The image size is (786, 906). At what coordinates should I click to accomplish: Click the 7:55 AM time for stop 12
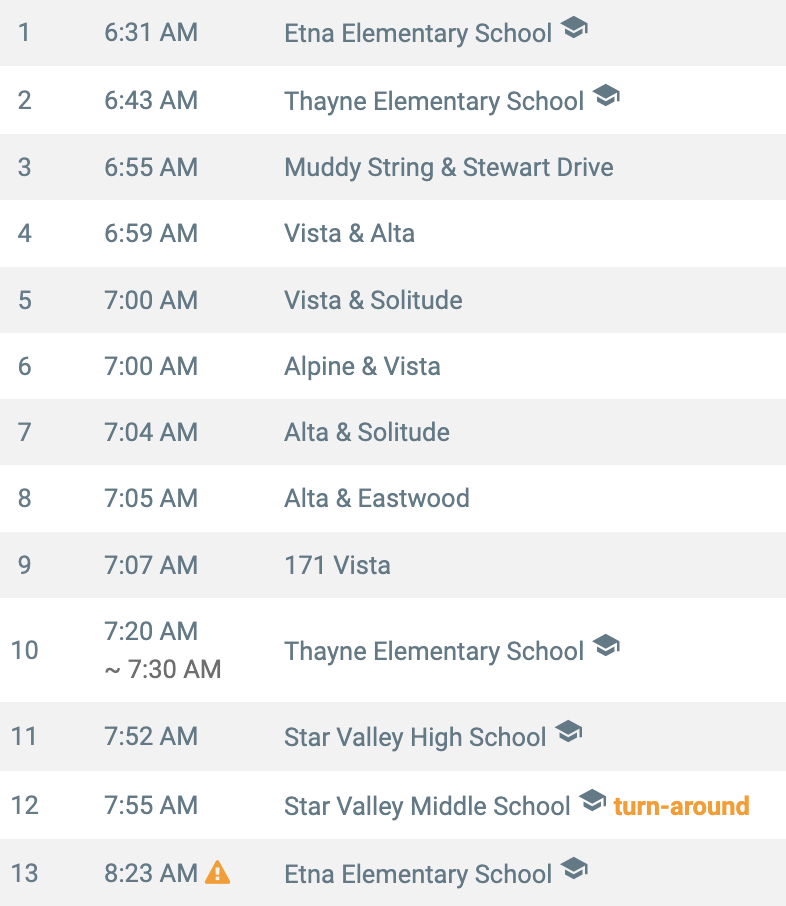coord(151,805)
